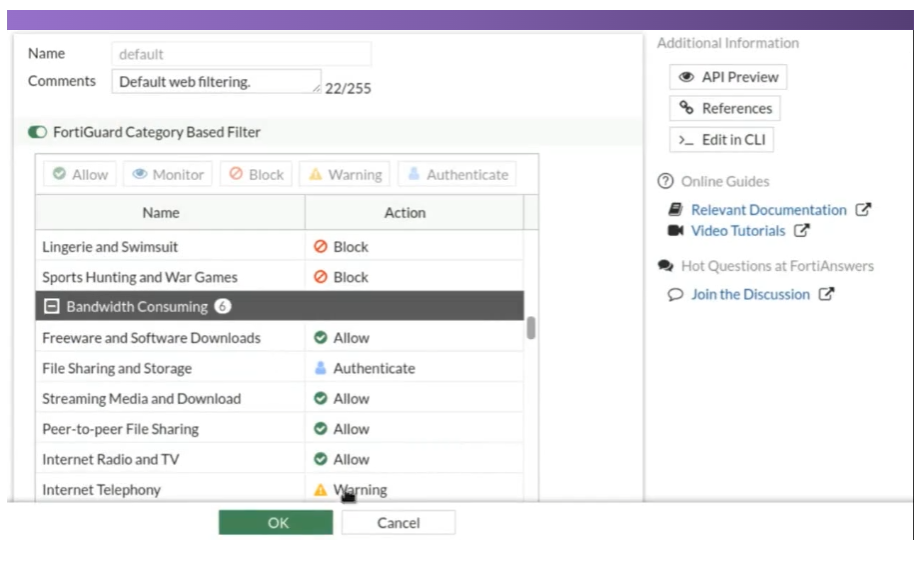Click warning triangle for Internet Telephony
The height and width of the screenshot is (578, 920).
click(320, 489)
